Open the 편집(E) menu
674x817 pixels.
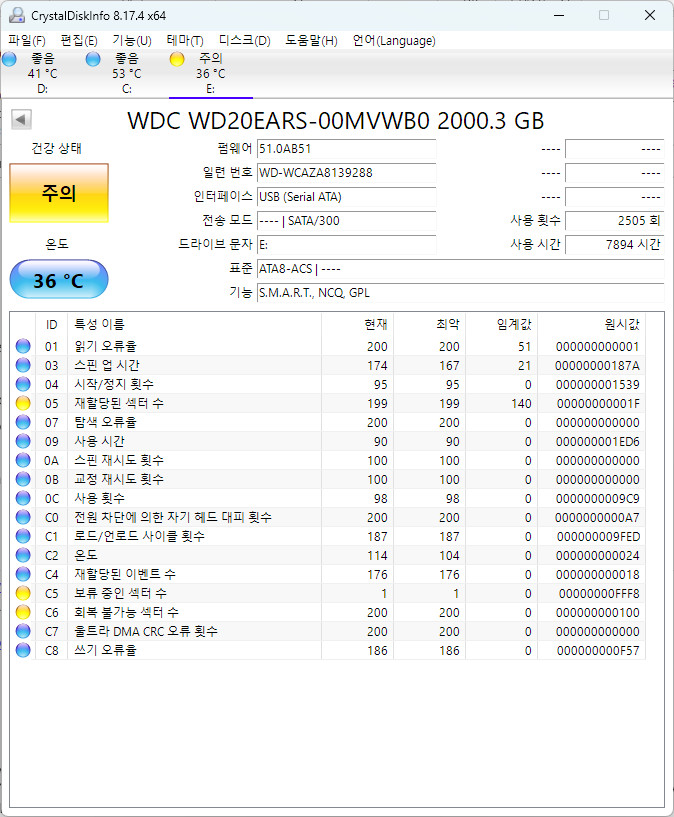79,40
